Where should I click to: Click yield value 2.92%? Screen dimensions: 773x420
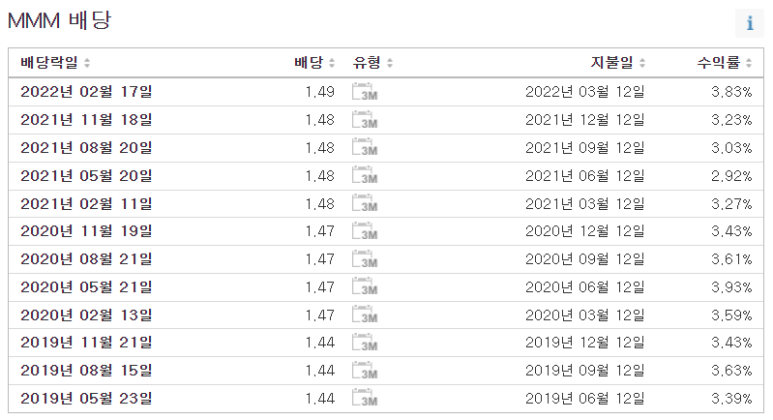point(732,176)
